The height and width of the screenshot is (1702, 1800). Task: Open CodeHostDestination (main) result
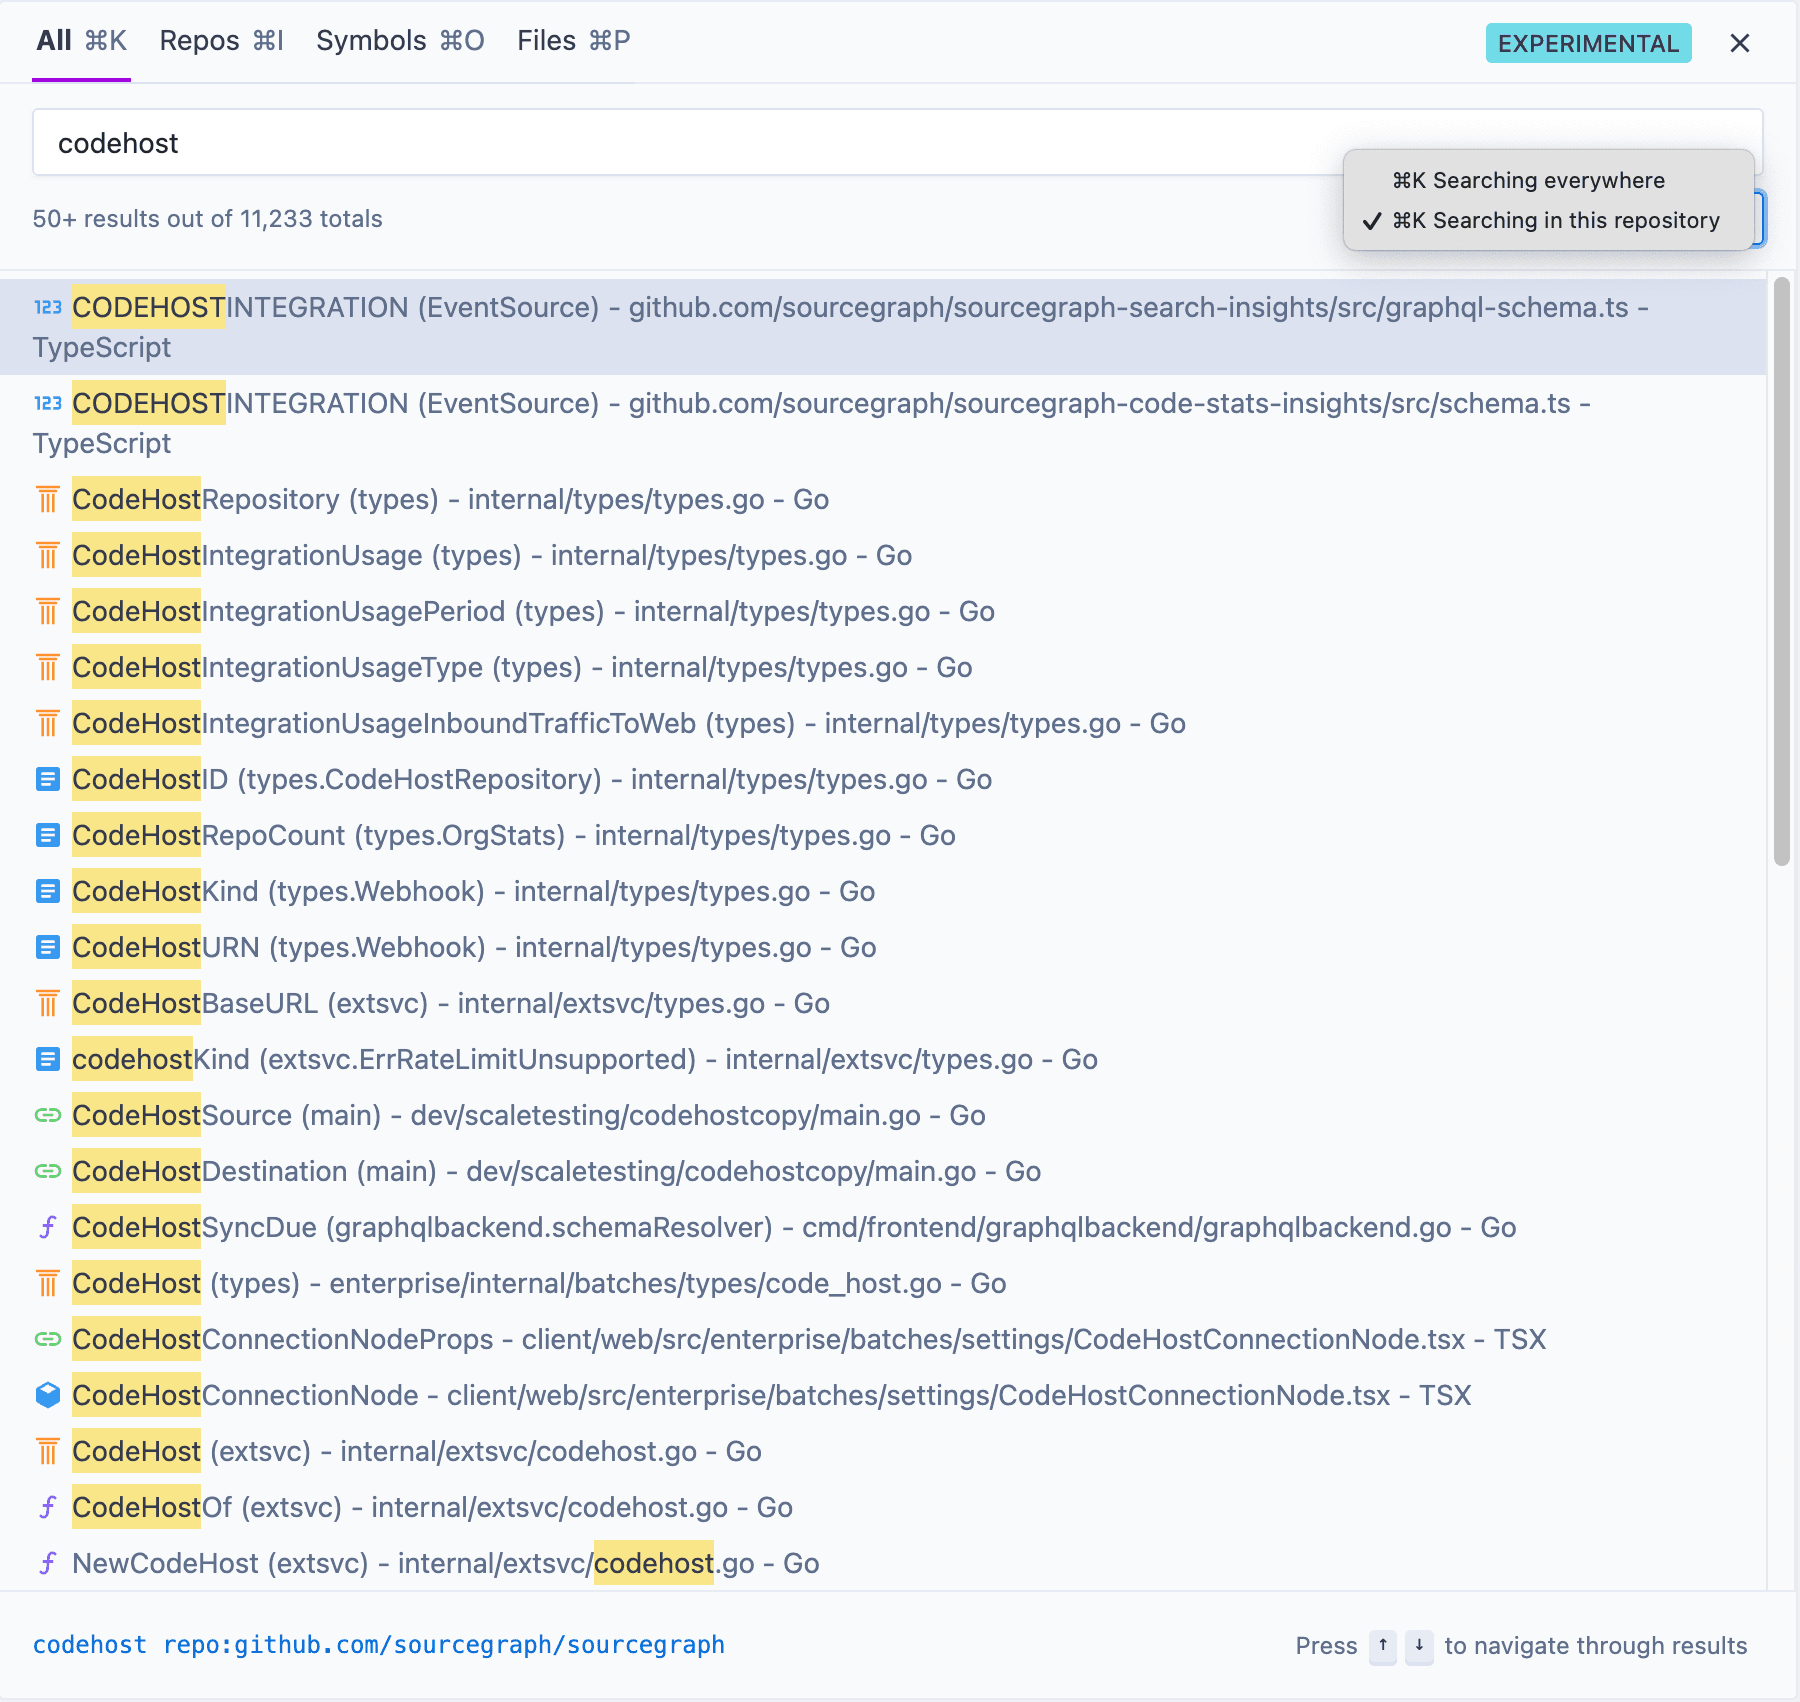coord(883,1171)
